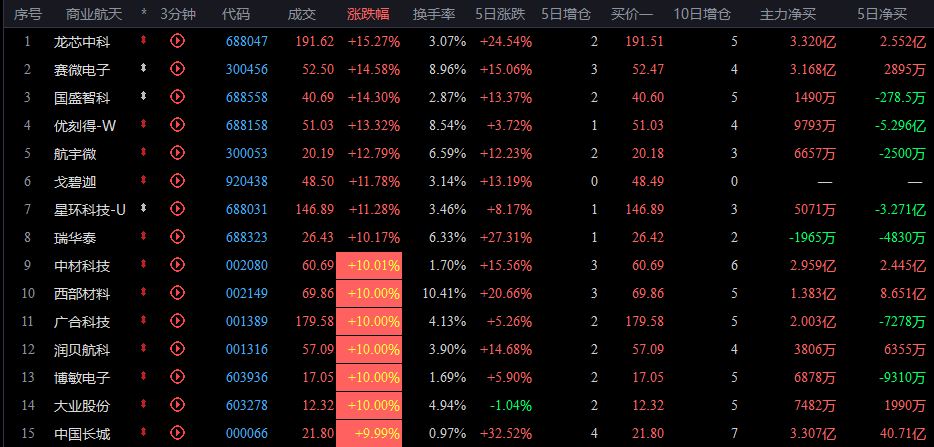Open 3-minute play icon for 赛微电子

(178, 69)
